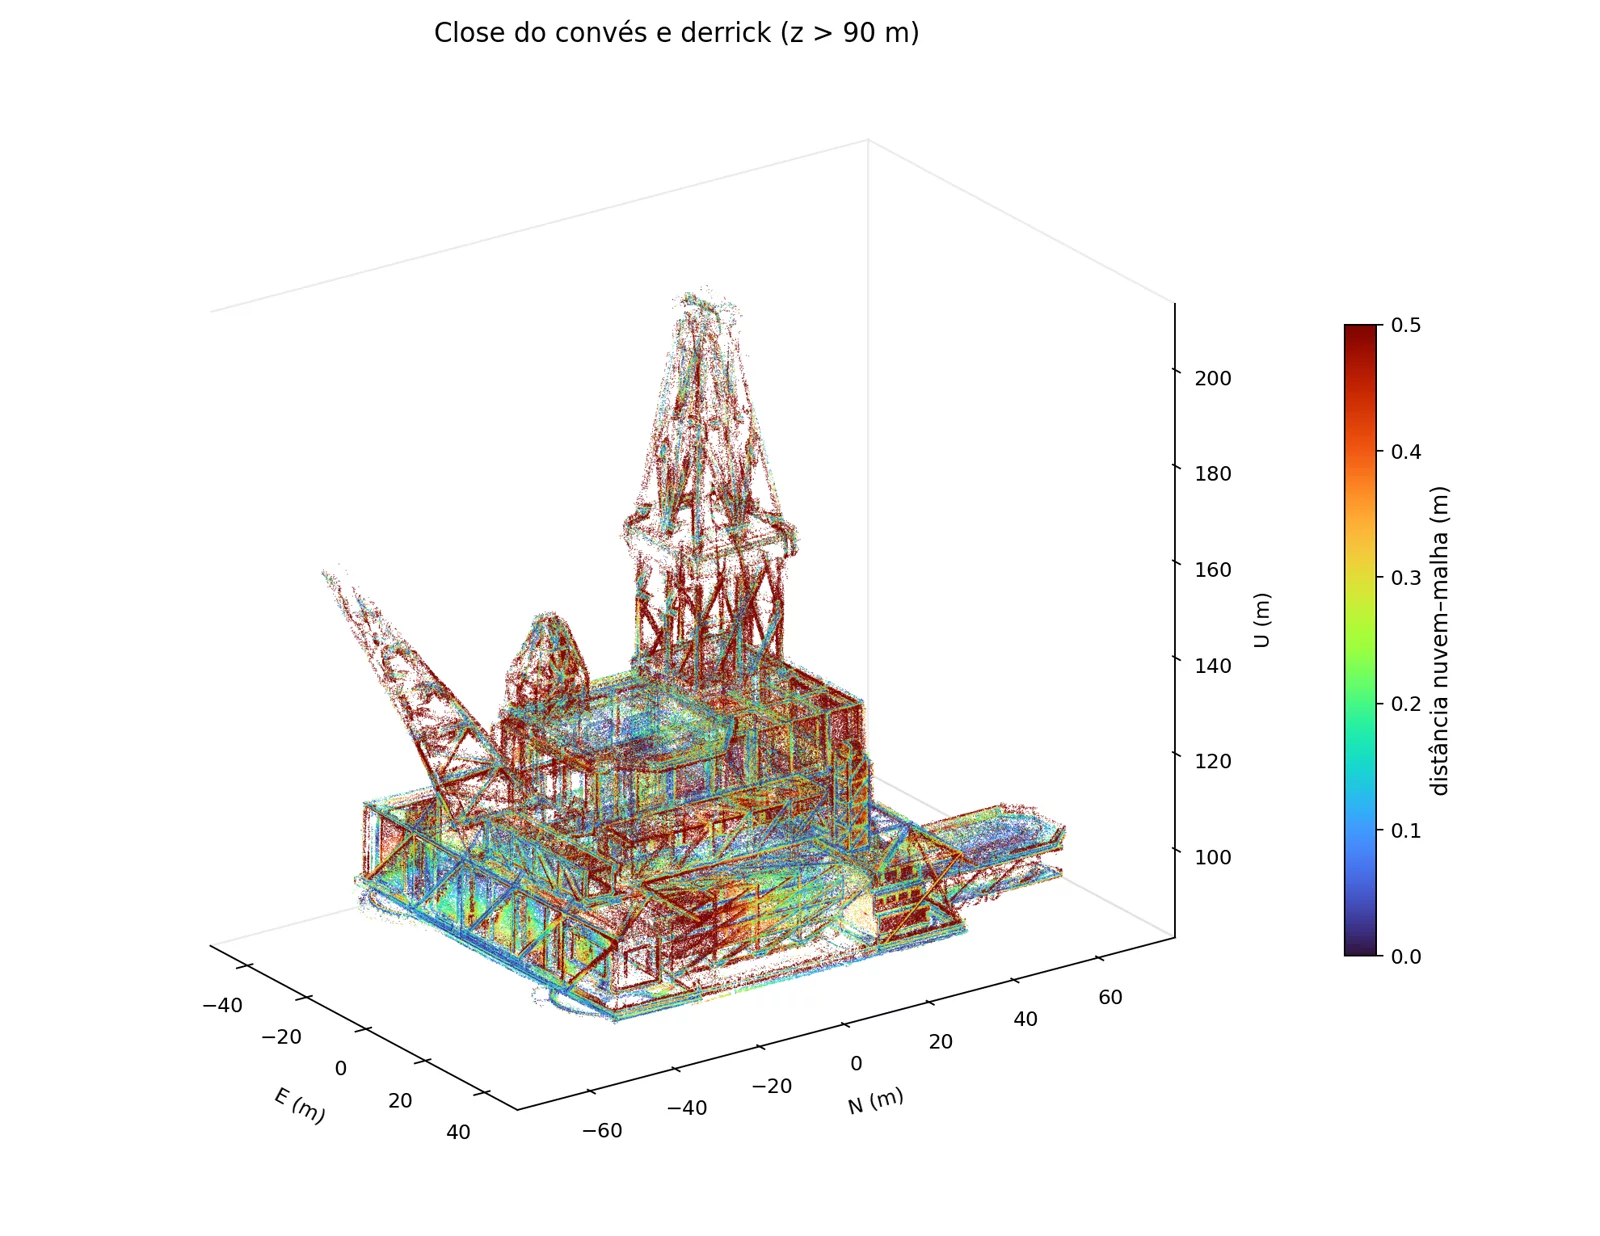1600x1236 pixels.
Task: Click the colorbar tick value 0.3
Action: (1405, 578)
